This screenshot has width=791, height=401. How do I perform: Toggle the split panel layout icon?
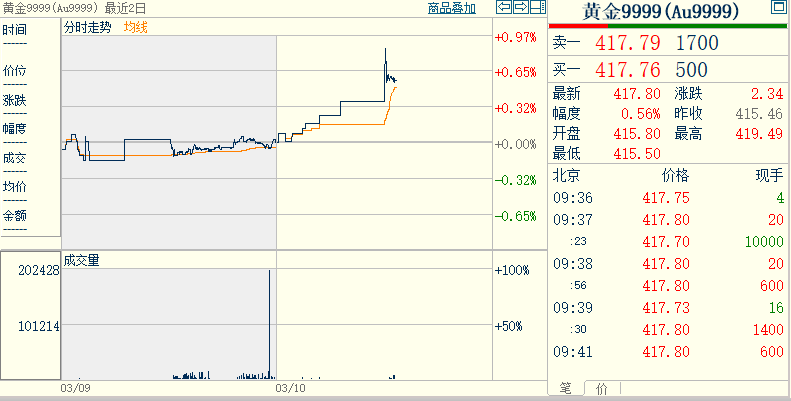538,7
